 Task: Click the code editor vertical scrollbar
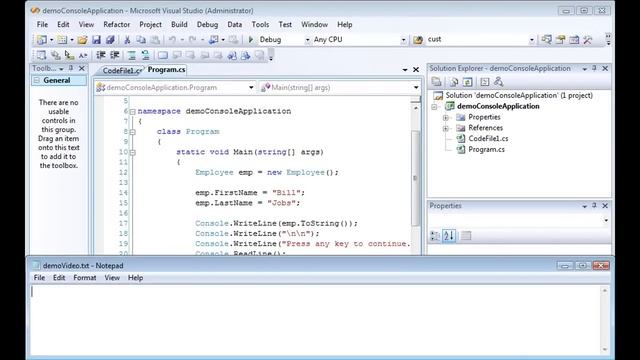(416, 178)
